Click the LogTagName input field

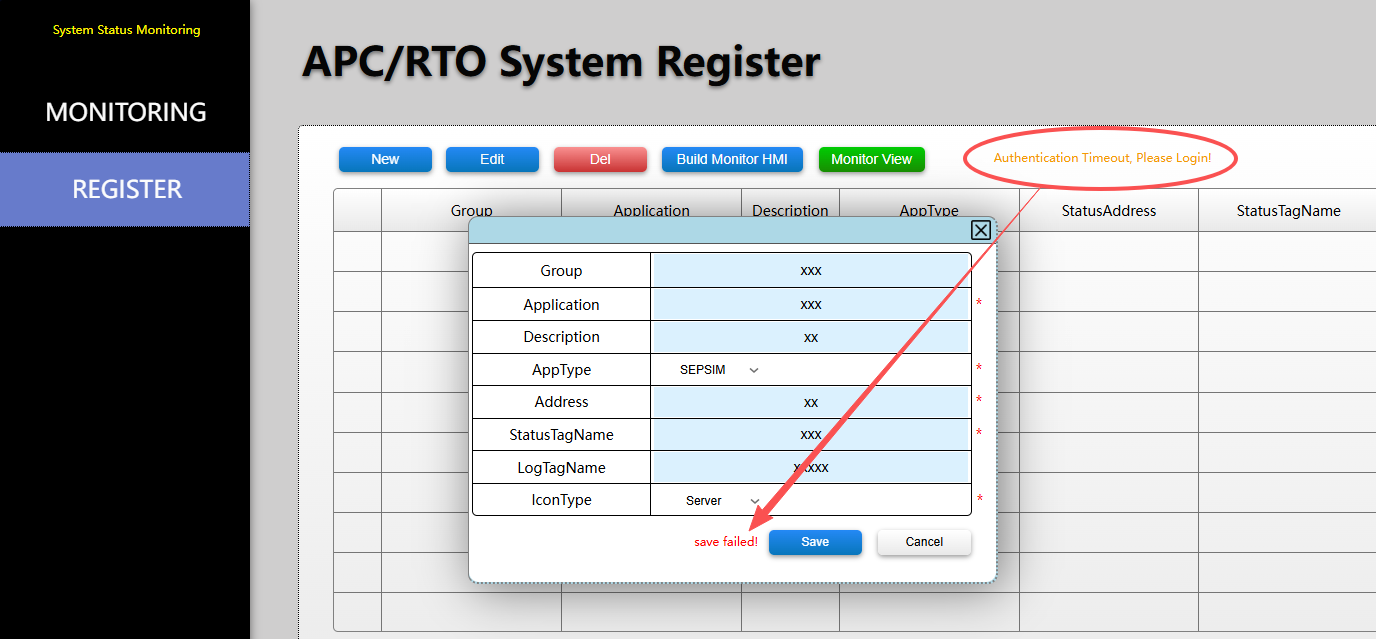810,467
